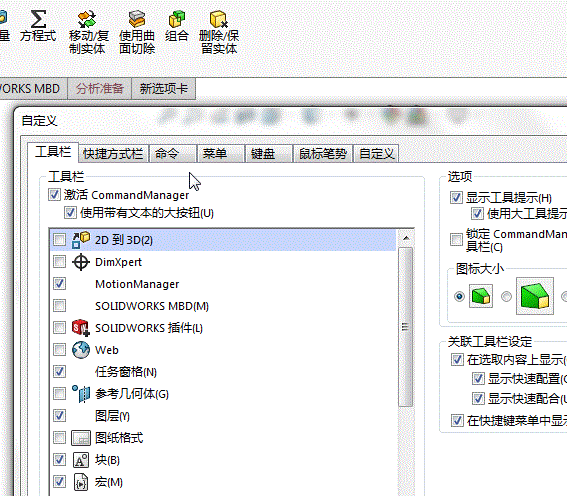567x496 pixels.
Task: Enable the DimXpert toolbar checkbox
Action: click(59, 262)
